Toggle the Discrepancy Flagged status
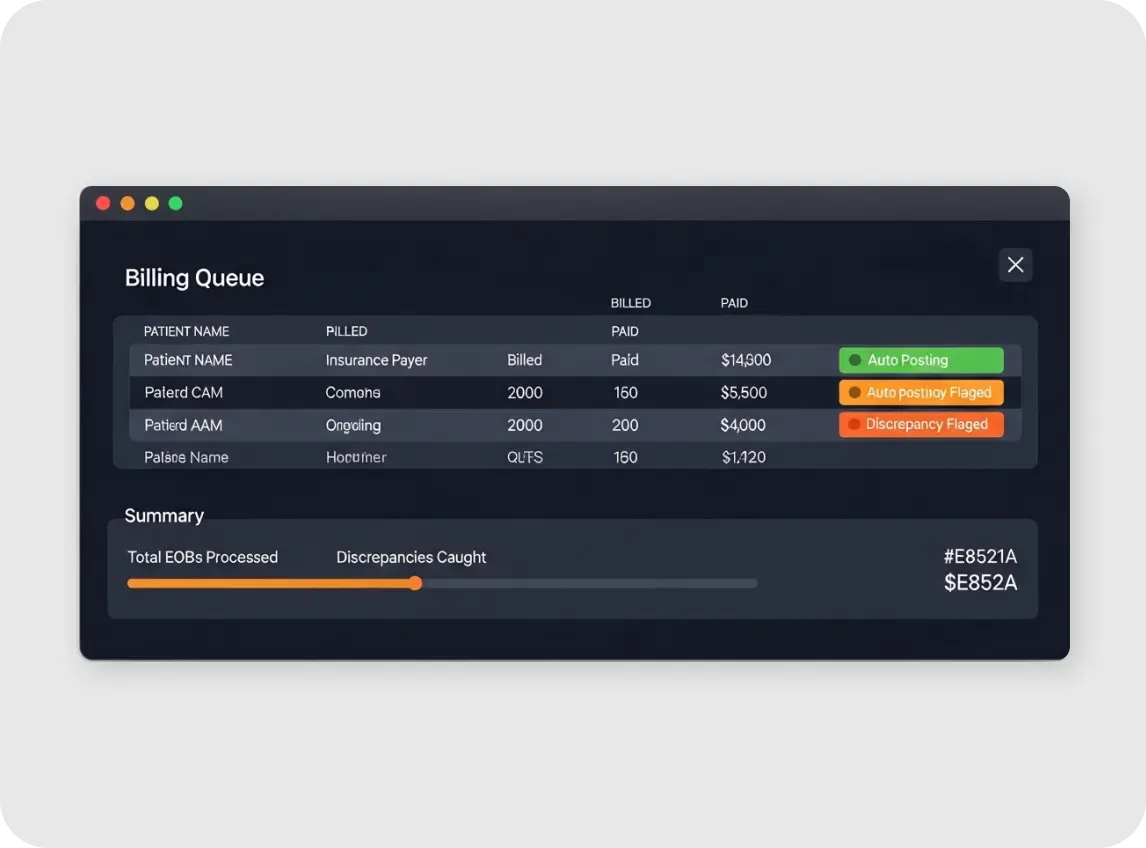The height and width of the screenshot is (848, 1146). coord(921,424)
